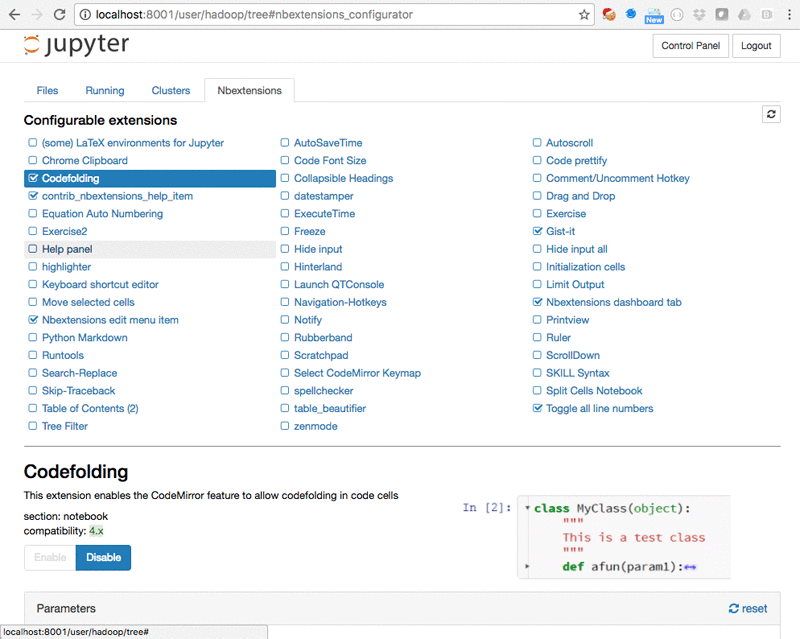
Task: Uncheck the Codefolding extension
Action: pos(32,177)
